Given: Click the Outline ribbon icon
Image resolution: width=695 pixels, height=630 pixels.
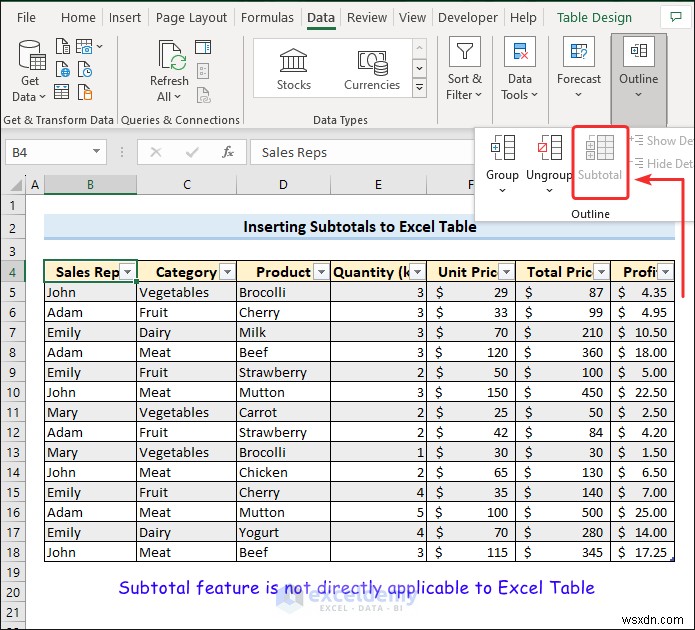Looking at the screenshot, I should [x=638, y=51].
